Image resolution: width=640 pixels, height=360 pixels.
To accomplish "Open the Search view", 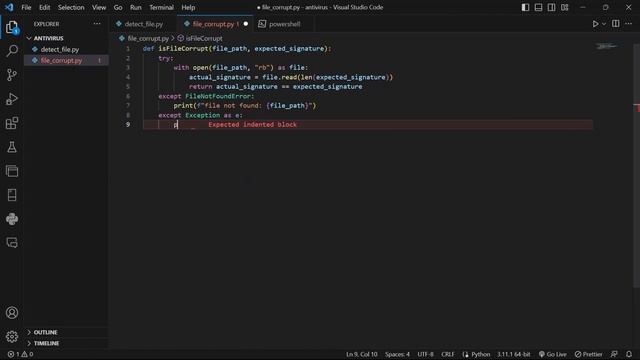I will tap(12, 51).
